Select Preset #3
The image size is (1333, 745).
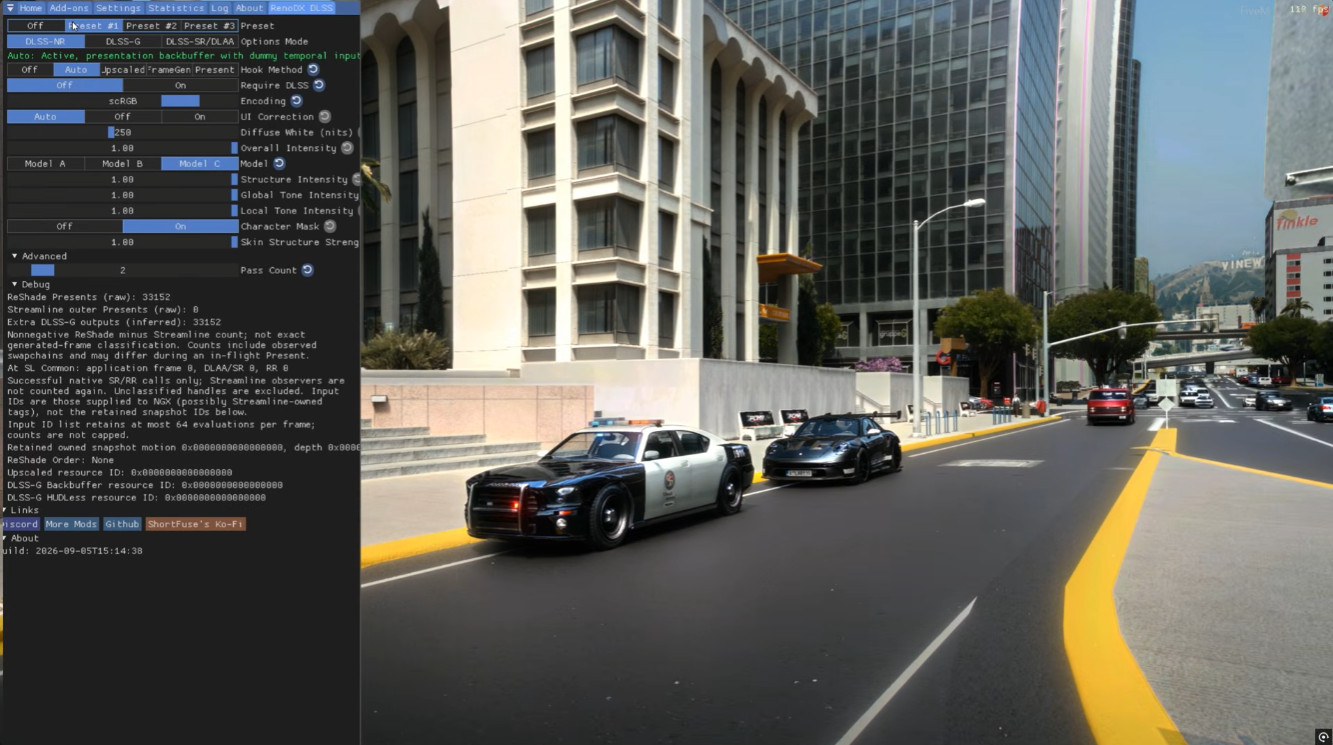pyautogui.click(x=209, y=26)
